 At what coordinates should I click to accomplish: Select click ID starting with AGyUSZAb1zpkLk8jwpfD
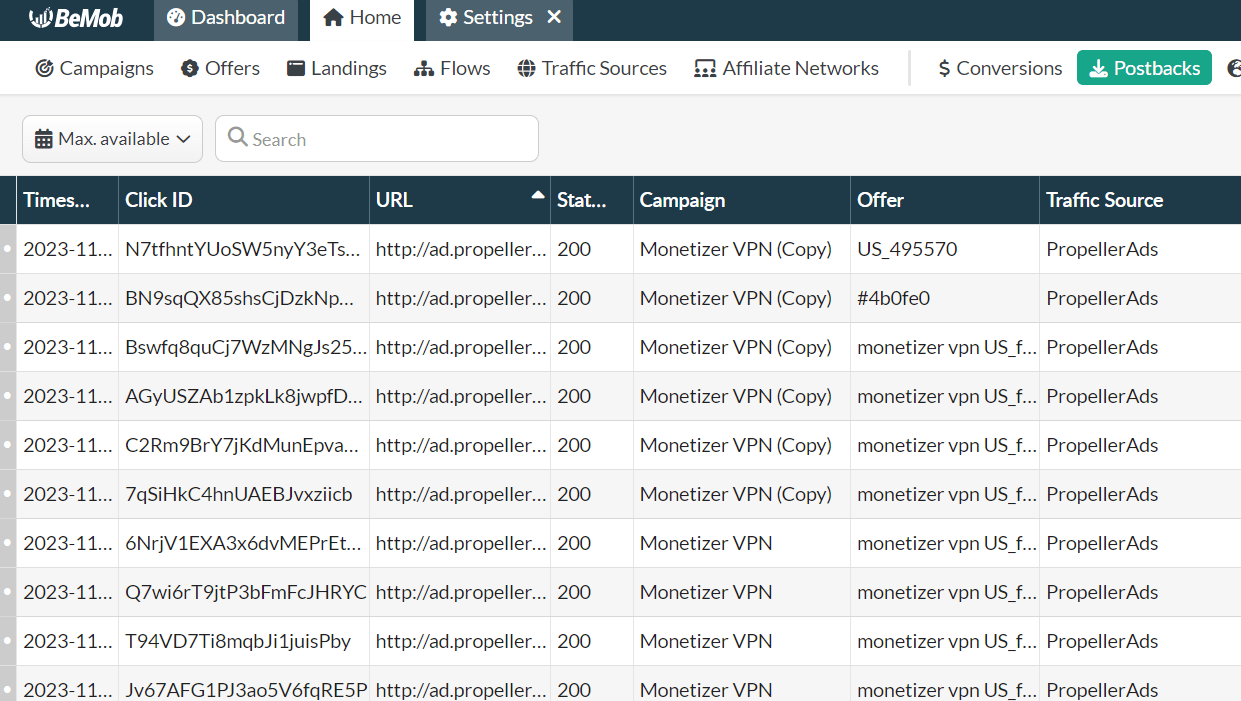[243, 396]
